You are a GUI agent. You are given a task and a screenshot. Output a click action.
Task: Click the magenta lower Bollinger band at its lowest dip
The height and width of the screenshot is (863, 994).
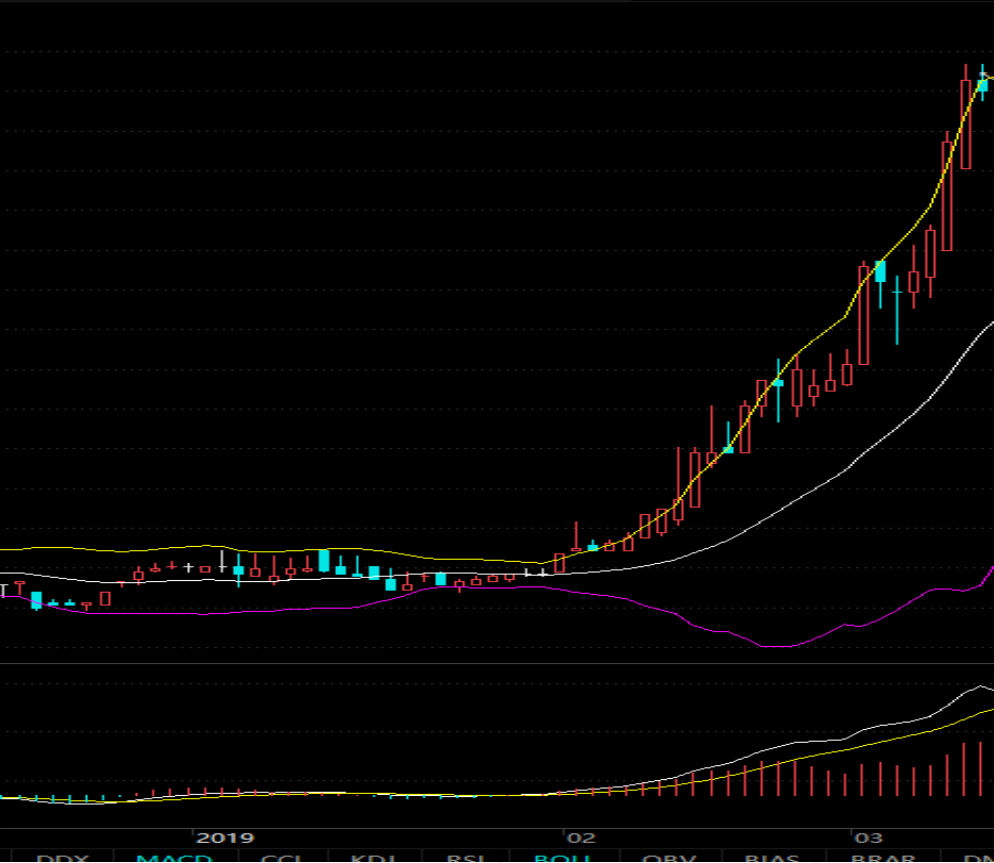click(777, 646)
